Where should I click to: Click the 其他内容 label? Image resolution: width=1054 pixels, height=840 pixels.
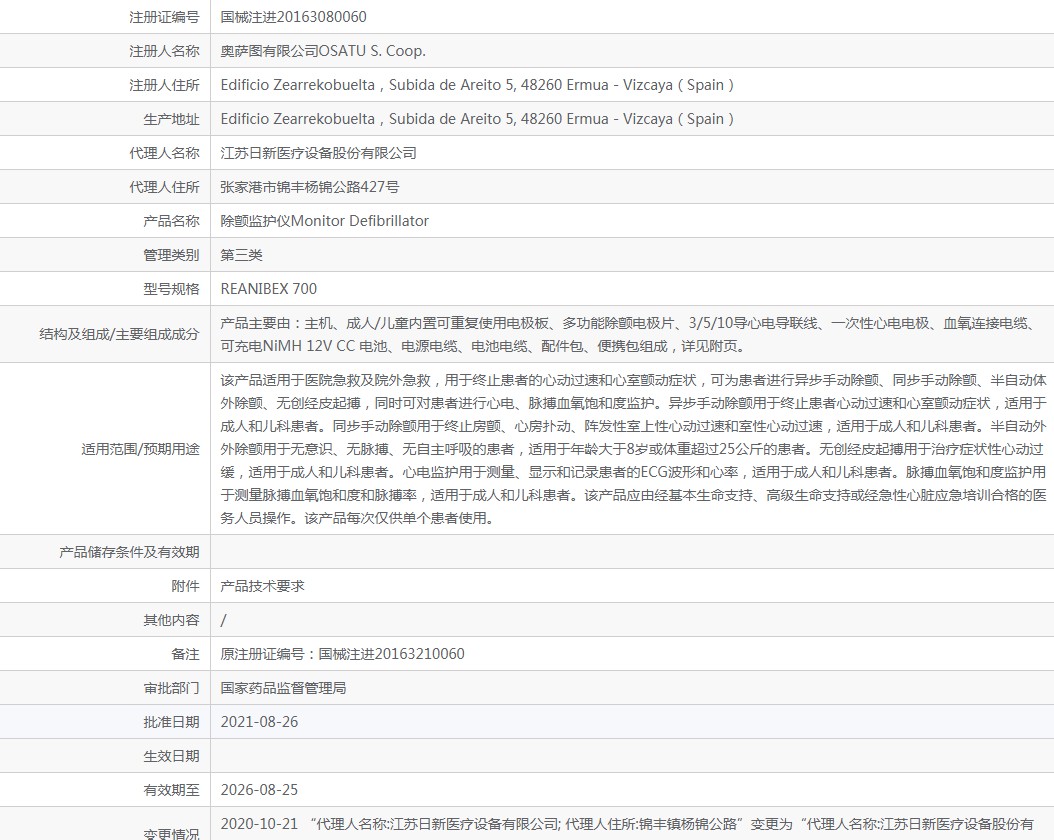(171, 620)
